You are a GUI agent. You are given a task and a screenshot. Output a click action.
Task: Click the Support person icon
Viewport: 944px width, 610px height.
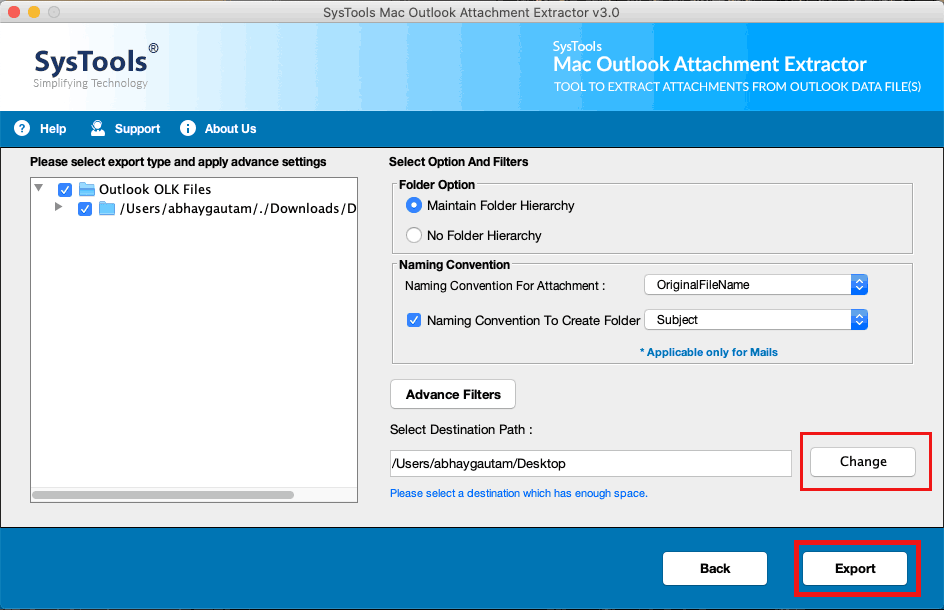pyautogui.click(x=98, y=128)
